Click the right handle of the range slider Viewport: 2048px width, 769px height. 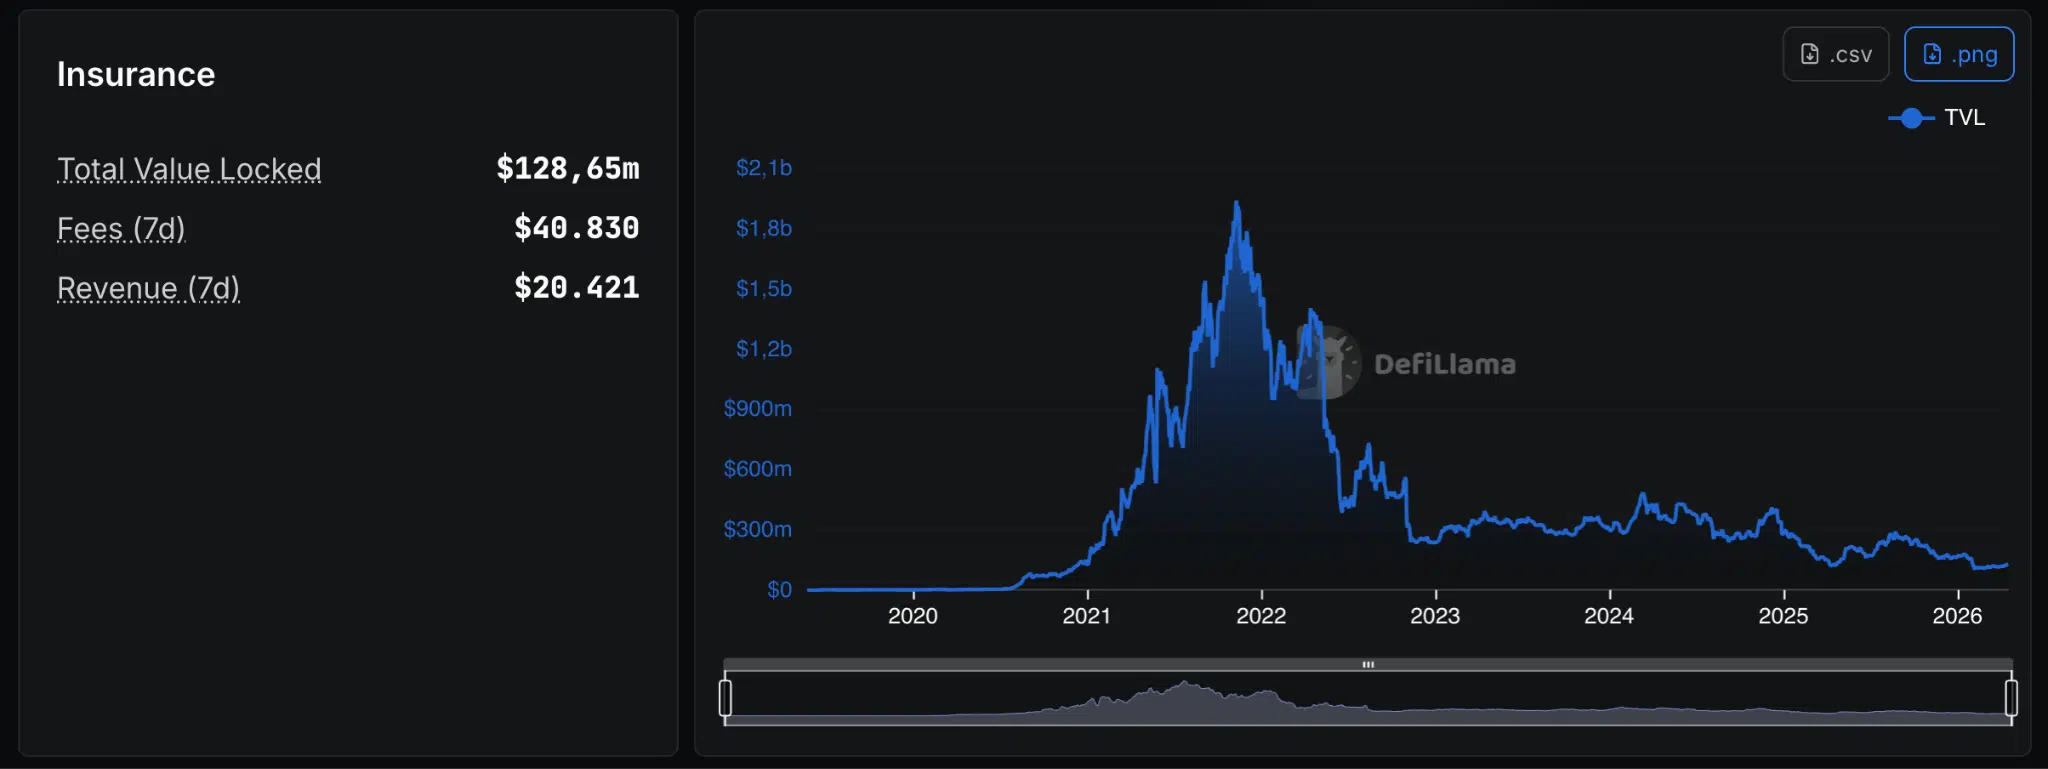pyautogui.click(x=2010, y=697)
